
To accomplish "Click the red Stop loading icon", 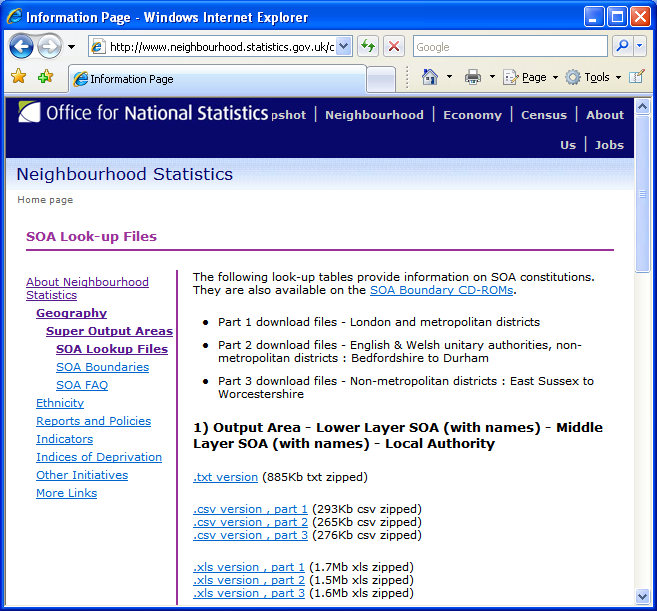I will [394, 47].
